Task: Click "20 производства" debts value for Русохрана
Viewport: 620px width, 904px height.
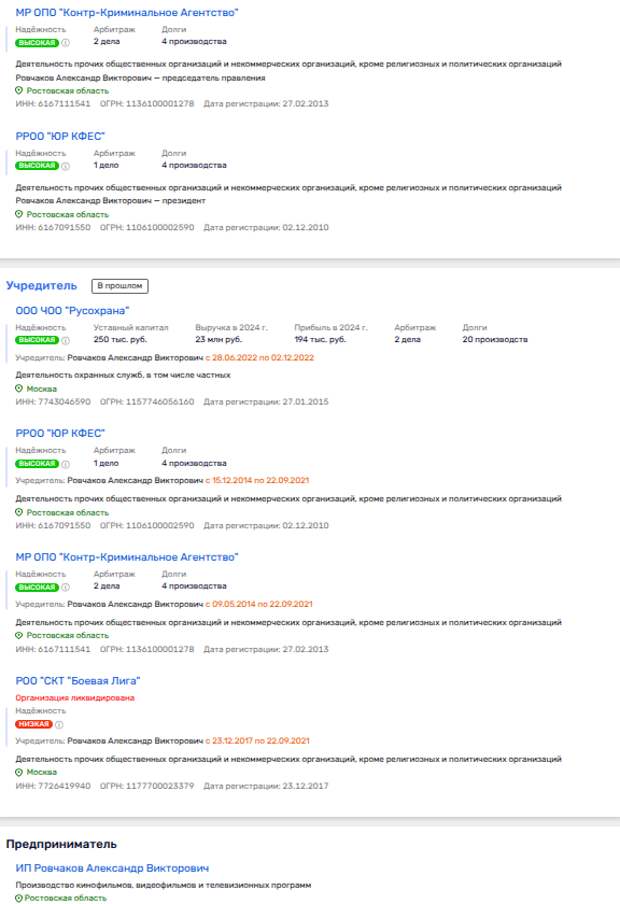Action: coord(495,340)
